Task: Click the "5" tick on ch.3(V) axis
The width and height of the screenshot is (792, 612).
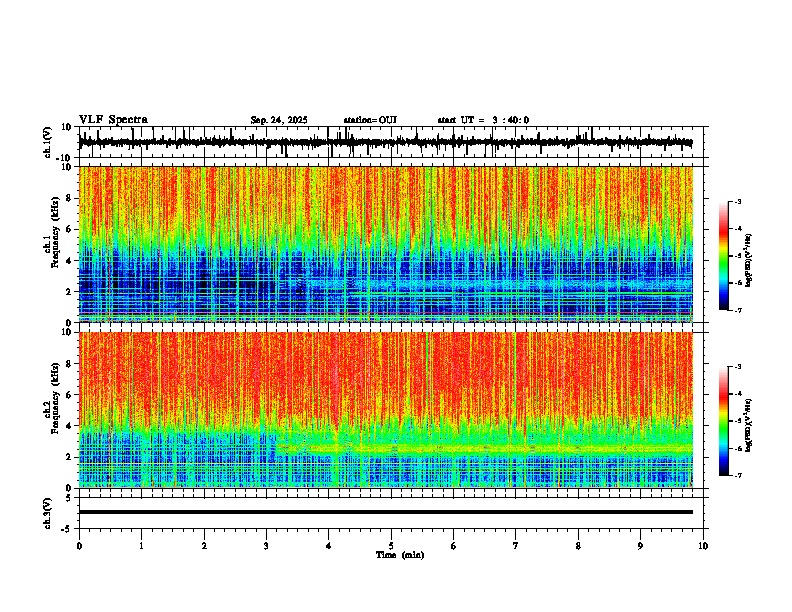Action: [x=69, y=498]
